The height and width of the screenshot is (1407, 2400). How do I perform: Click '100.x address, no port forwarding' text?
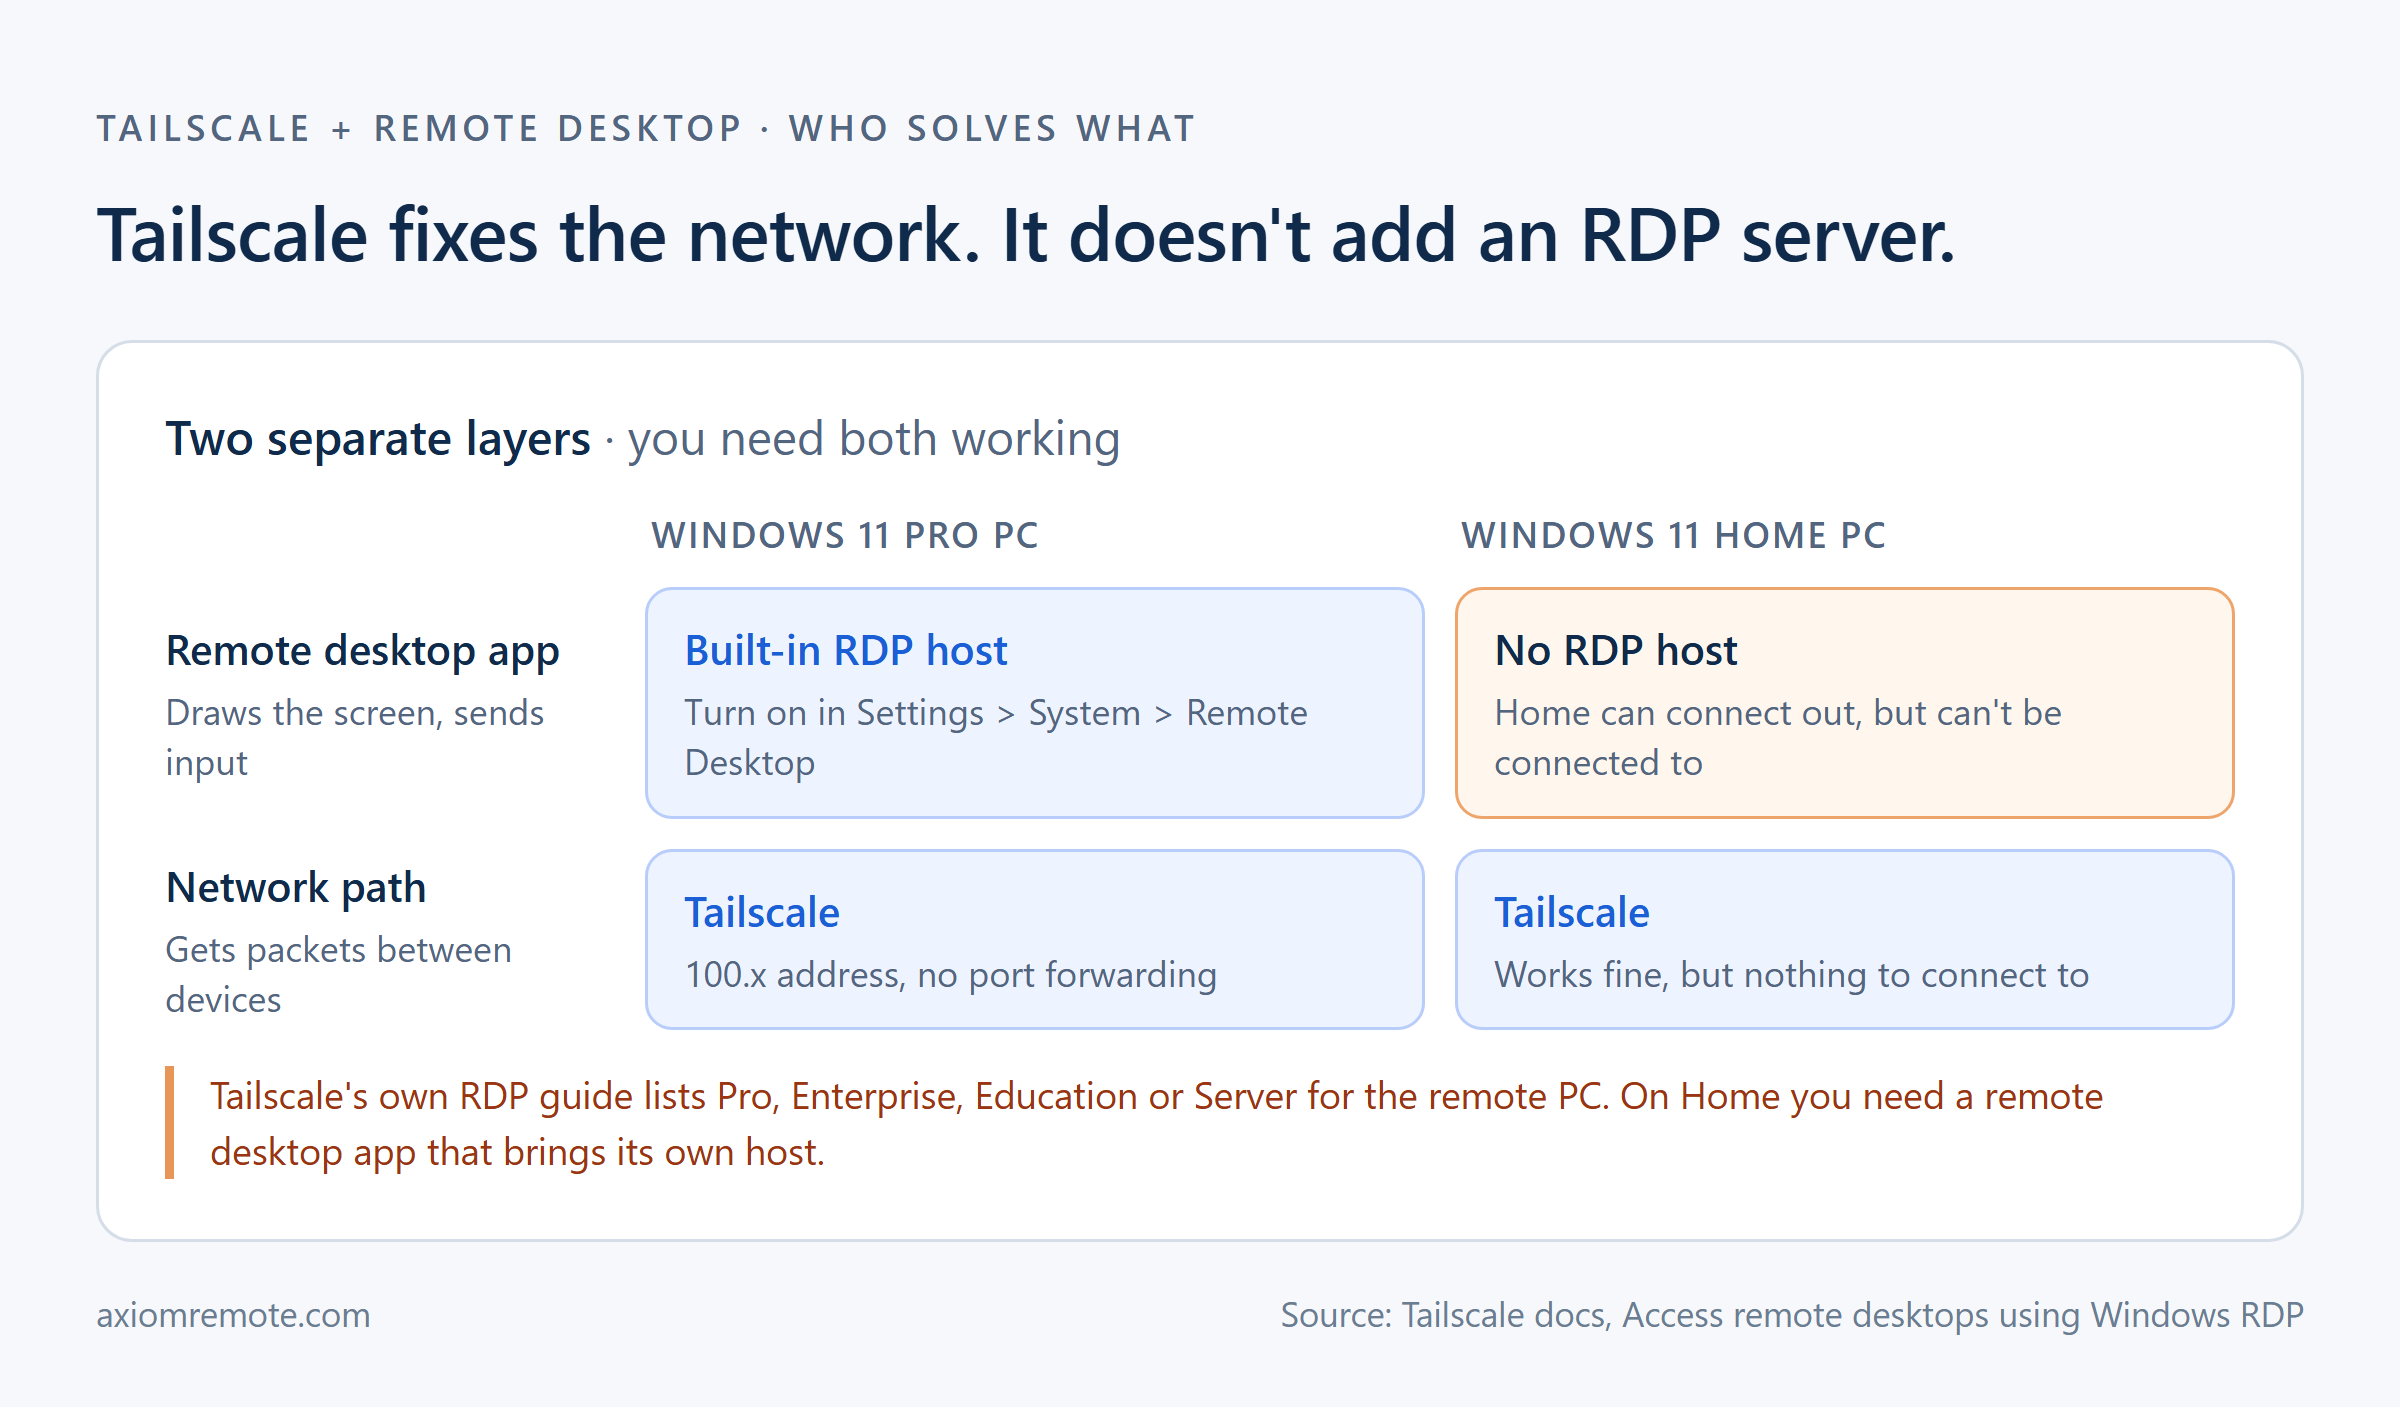coord(951,975)
